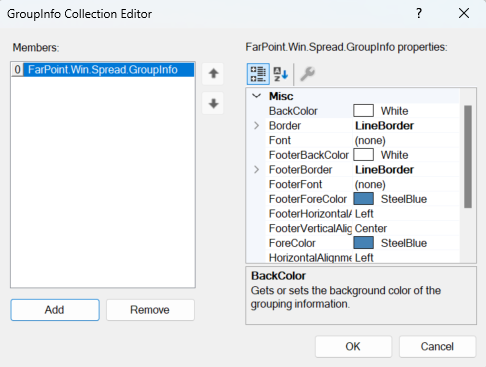Move selected member up

coord(213,73)
